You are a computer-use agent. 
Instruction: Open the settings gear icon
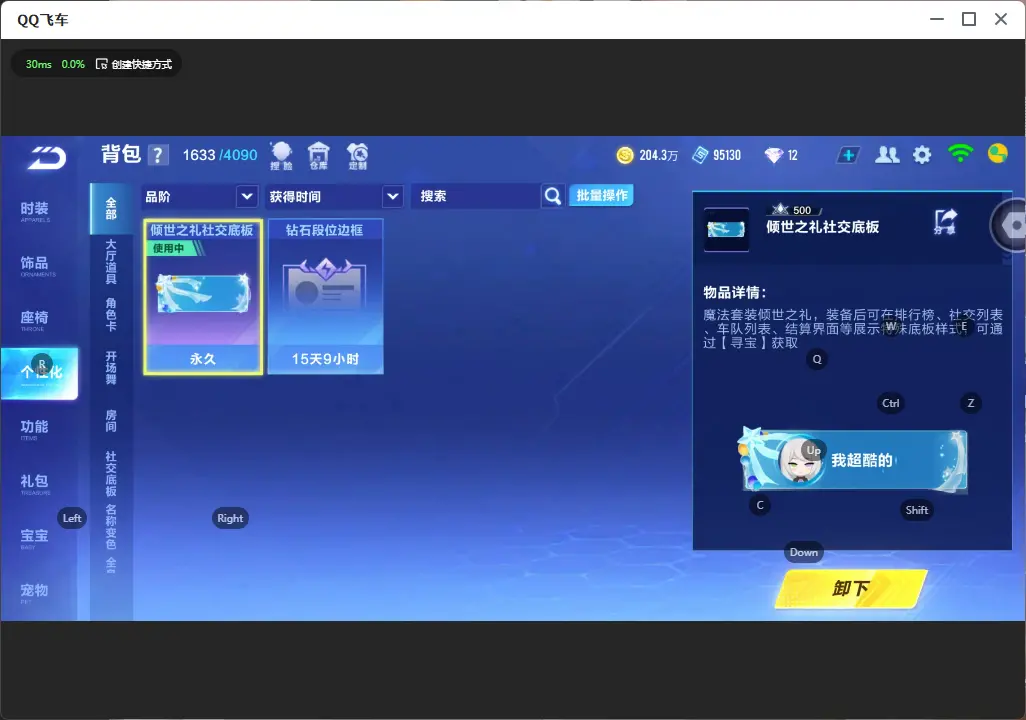pyautogui.click(x=922, y=155)
